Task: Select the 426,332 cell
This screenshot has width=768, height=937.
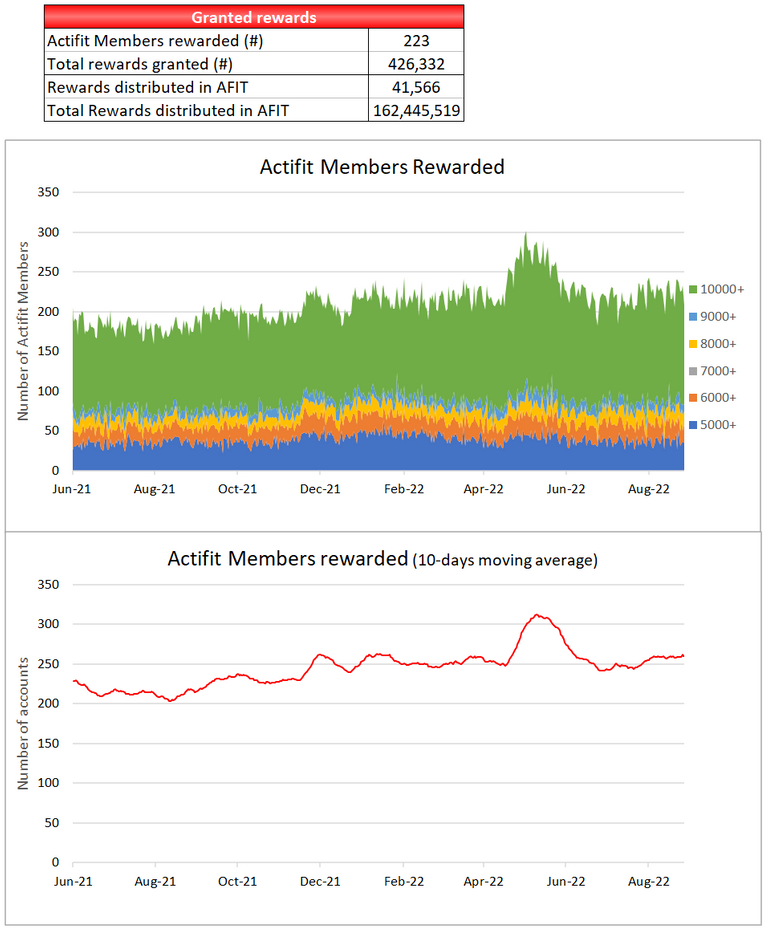Action: click(x=416, y=64)
